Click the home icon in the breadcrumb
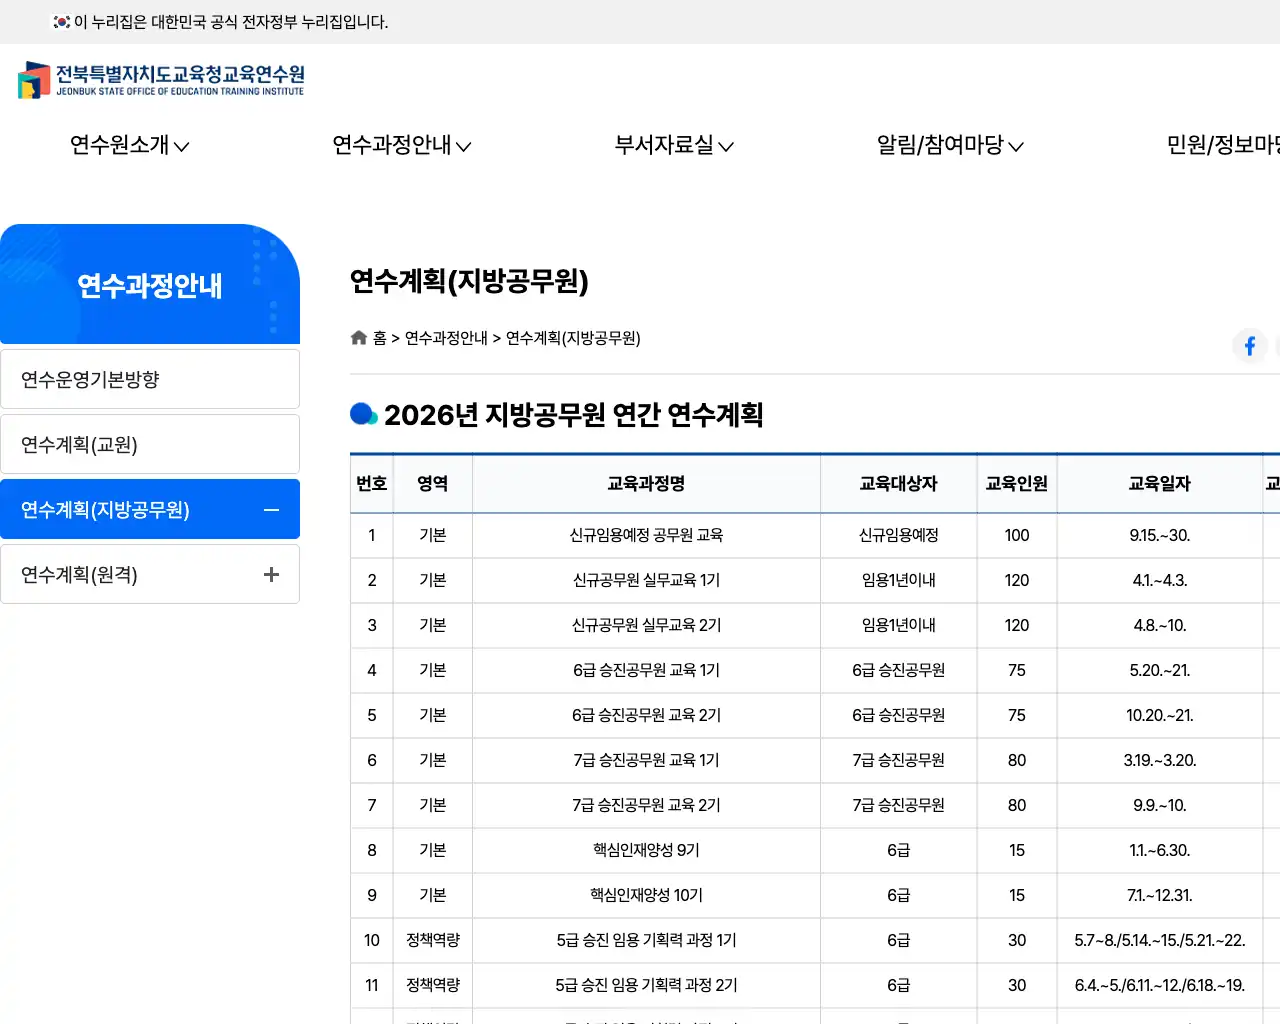 [x=358, y=337]
